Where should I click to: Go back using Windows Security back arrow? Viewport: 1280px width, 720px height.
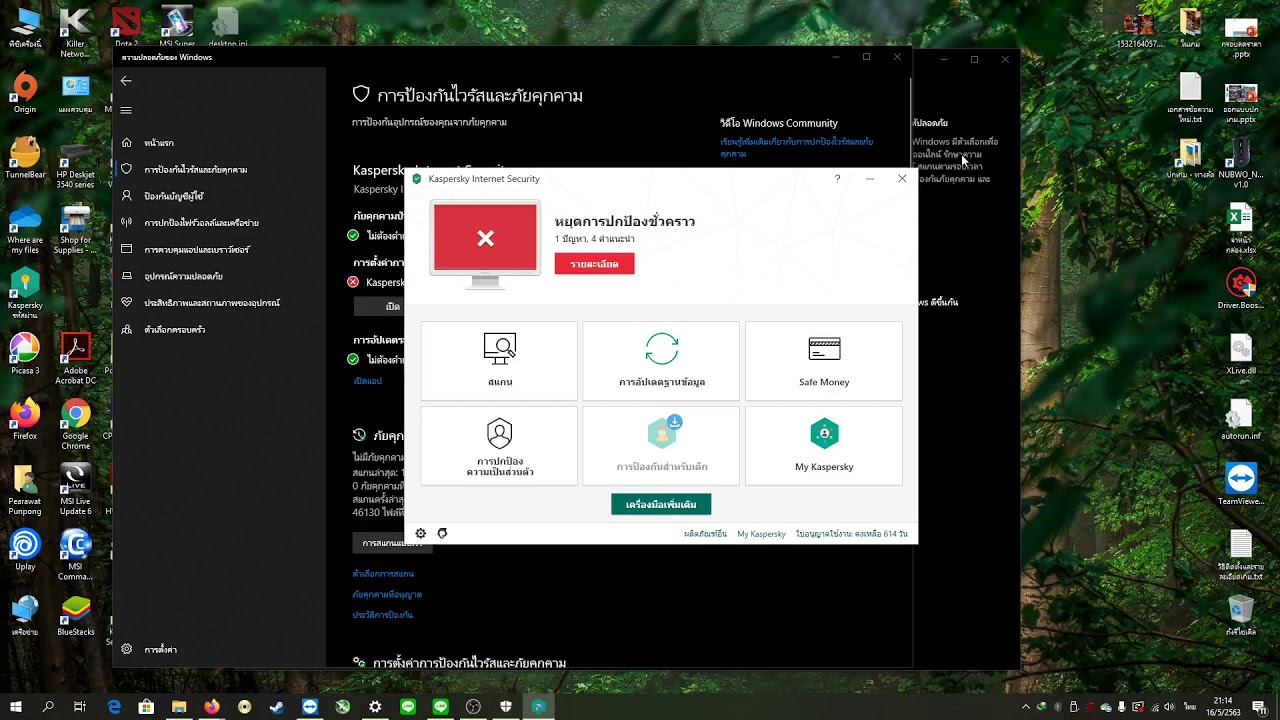pyautogui.click(x=126, y=80)
